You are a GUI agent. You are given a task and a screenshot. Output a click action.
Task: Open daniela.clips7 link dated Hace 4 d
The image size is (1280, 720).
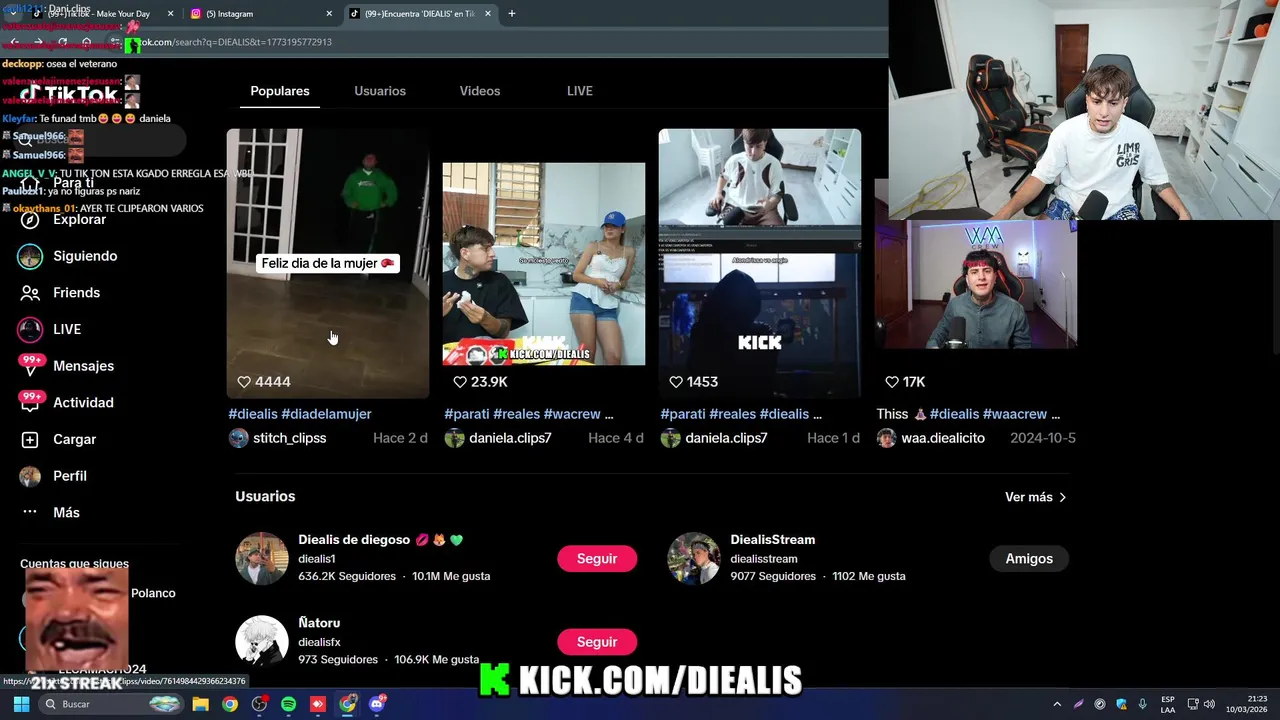click(510, 438)
